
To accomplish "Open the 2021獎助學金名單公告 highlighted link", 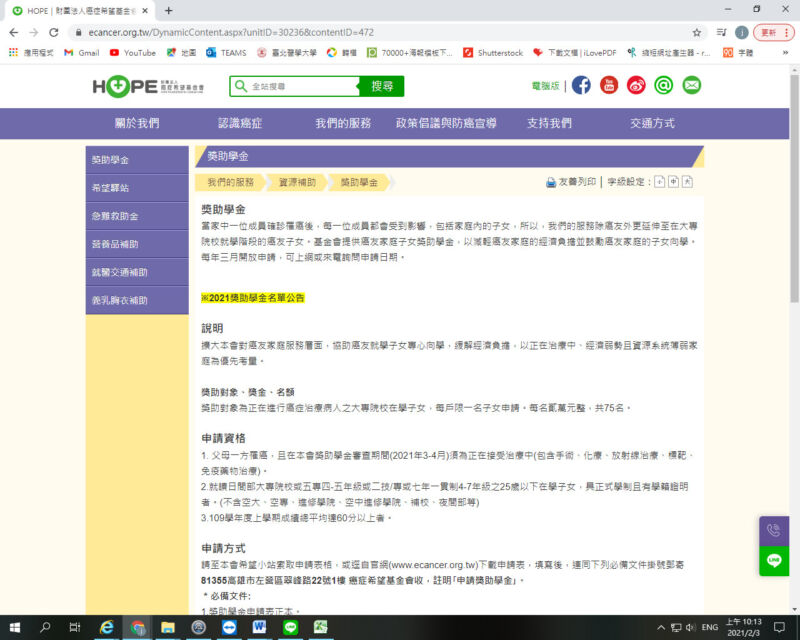I will click(x=253, y=298).
